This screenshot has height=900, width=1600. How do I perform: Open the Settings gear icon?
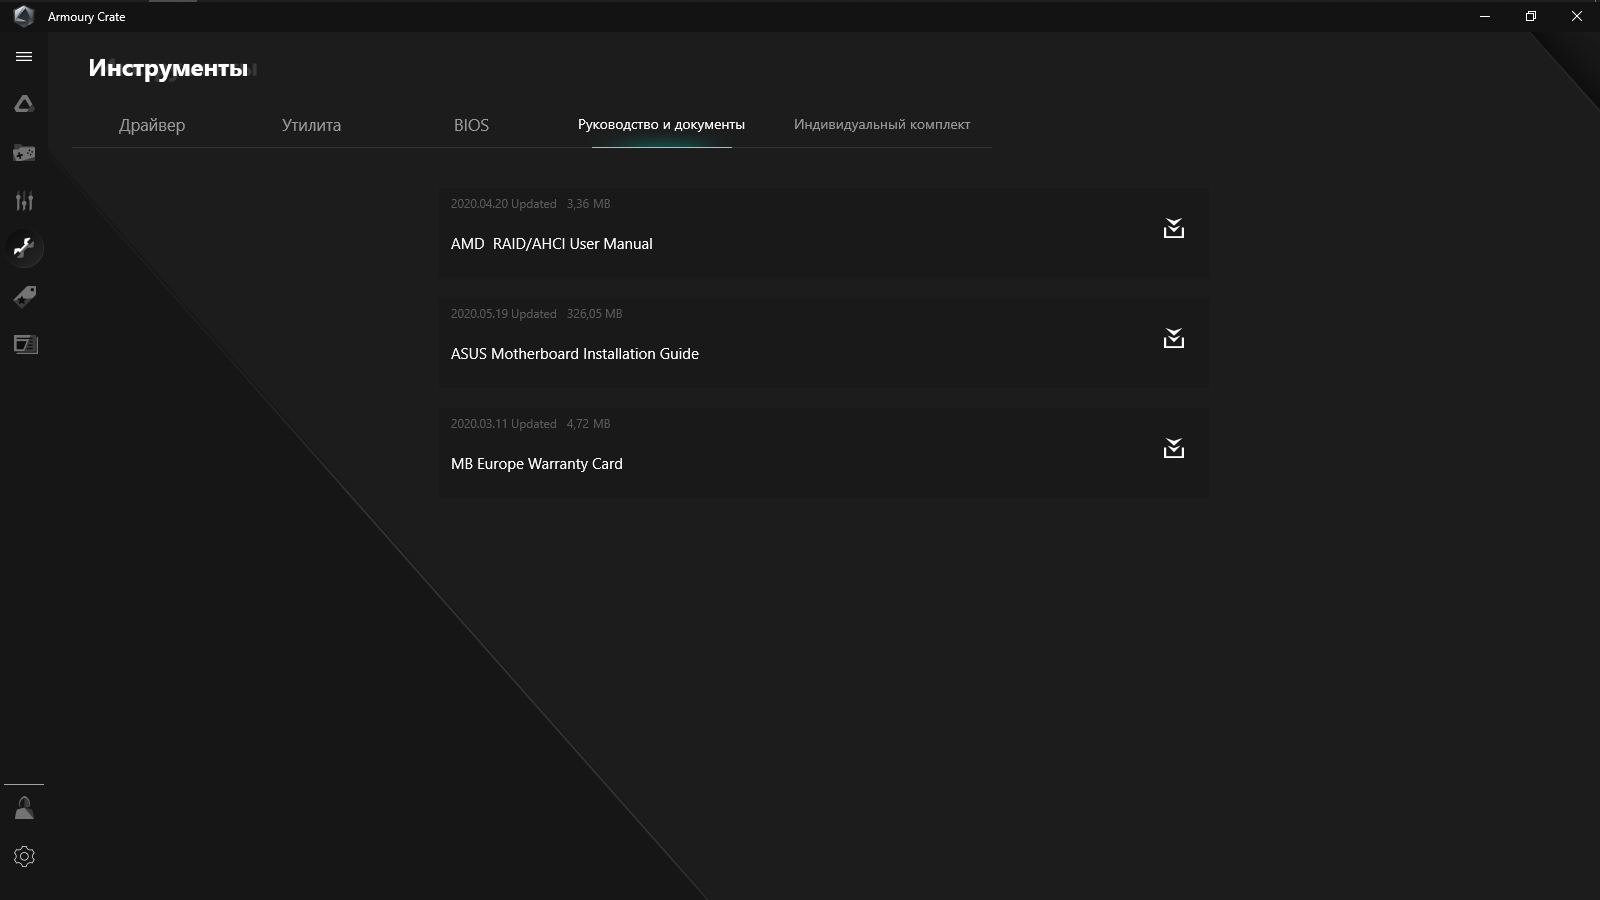(x=24, y=857)
